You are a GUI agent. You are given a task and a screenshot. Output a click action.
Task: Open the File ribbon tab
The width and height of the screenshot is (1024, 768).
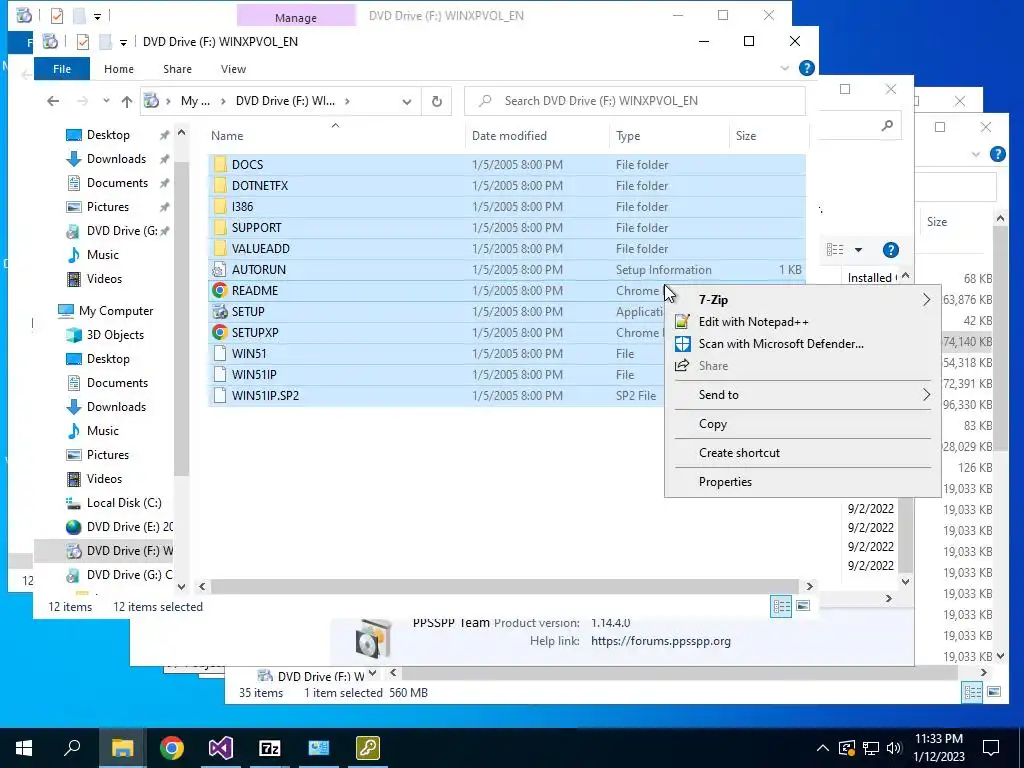(x=62, y=69)
